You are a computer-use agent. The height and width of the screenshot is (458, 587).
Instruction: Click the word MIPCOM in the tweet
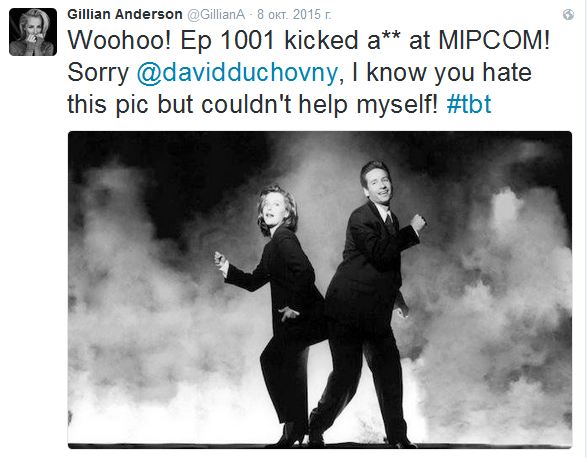tap(494, 40)
